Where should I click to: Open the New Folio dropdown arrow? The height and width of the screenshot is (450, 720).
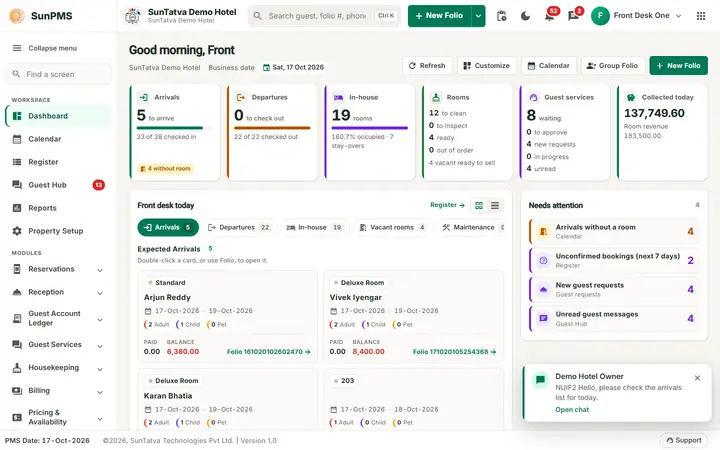[478, 16]
